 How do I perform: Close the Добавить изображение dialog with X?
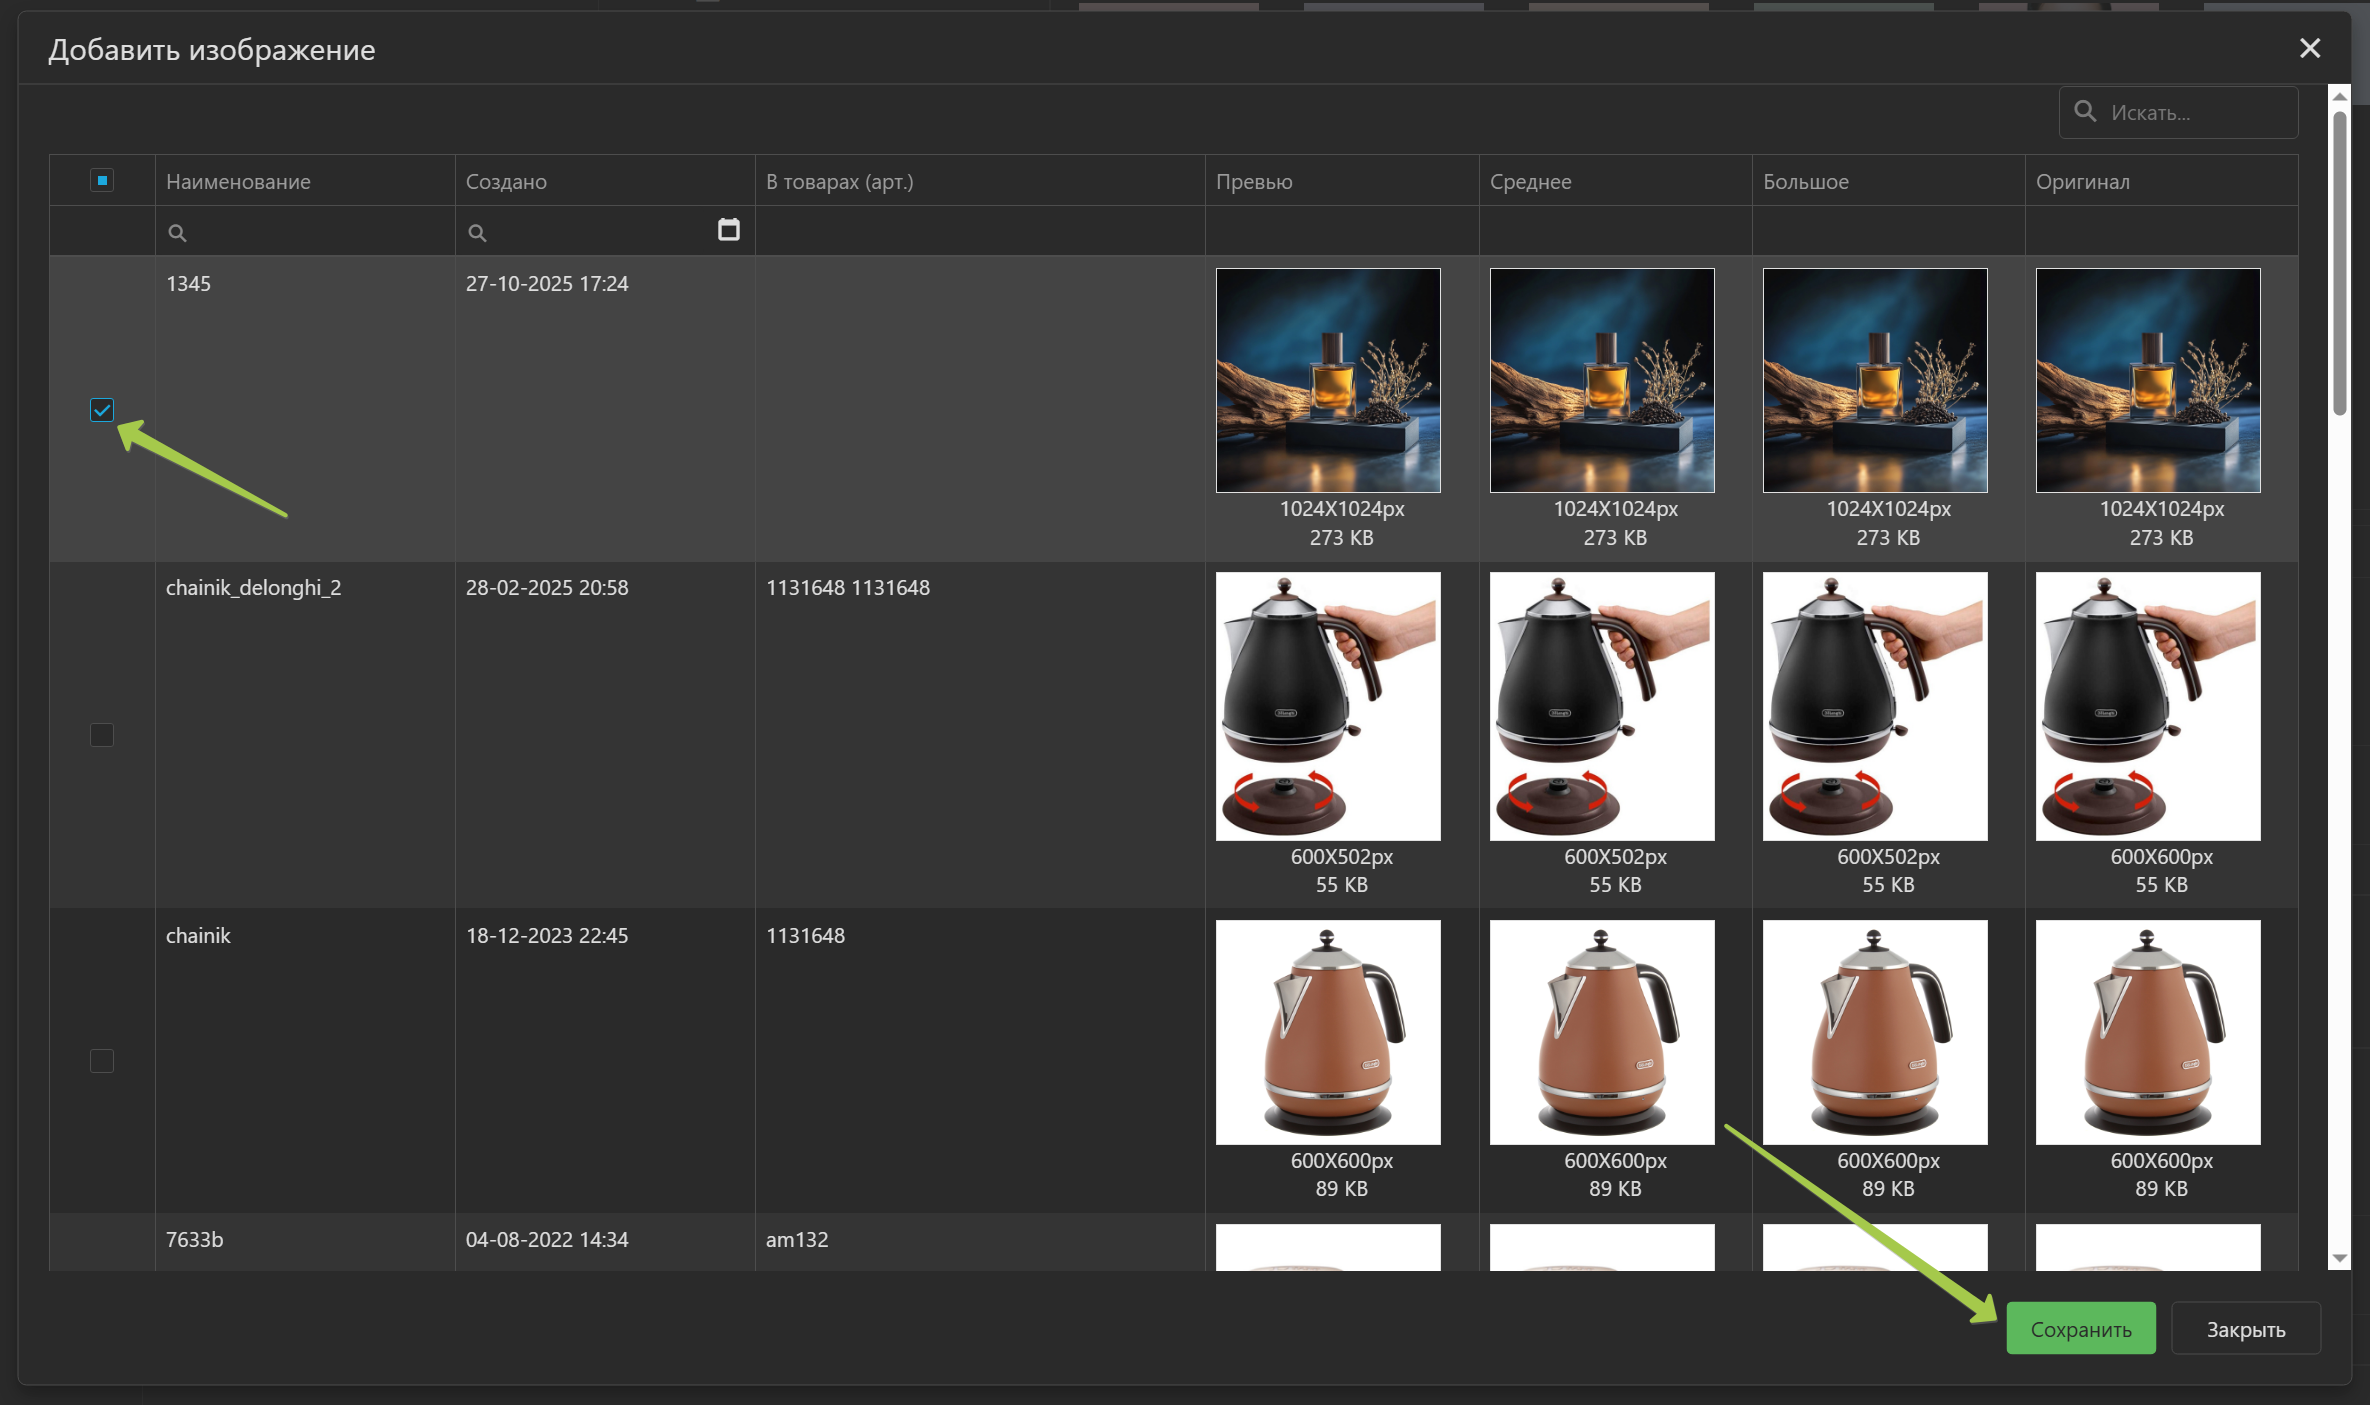coord(2309,48)
